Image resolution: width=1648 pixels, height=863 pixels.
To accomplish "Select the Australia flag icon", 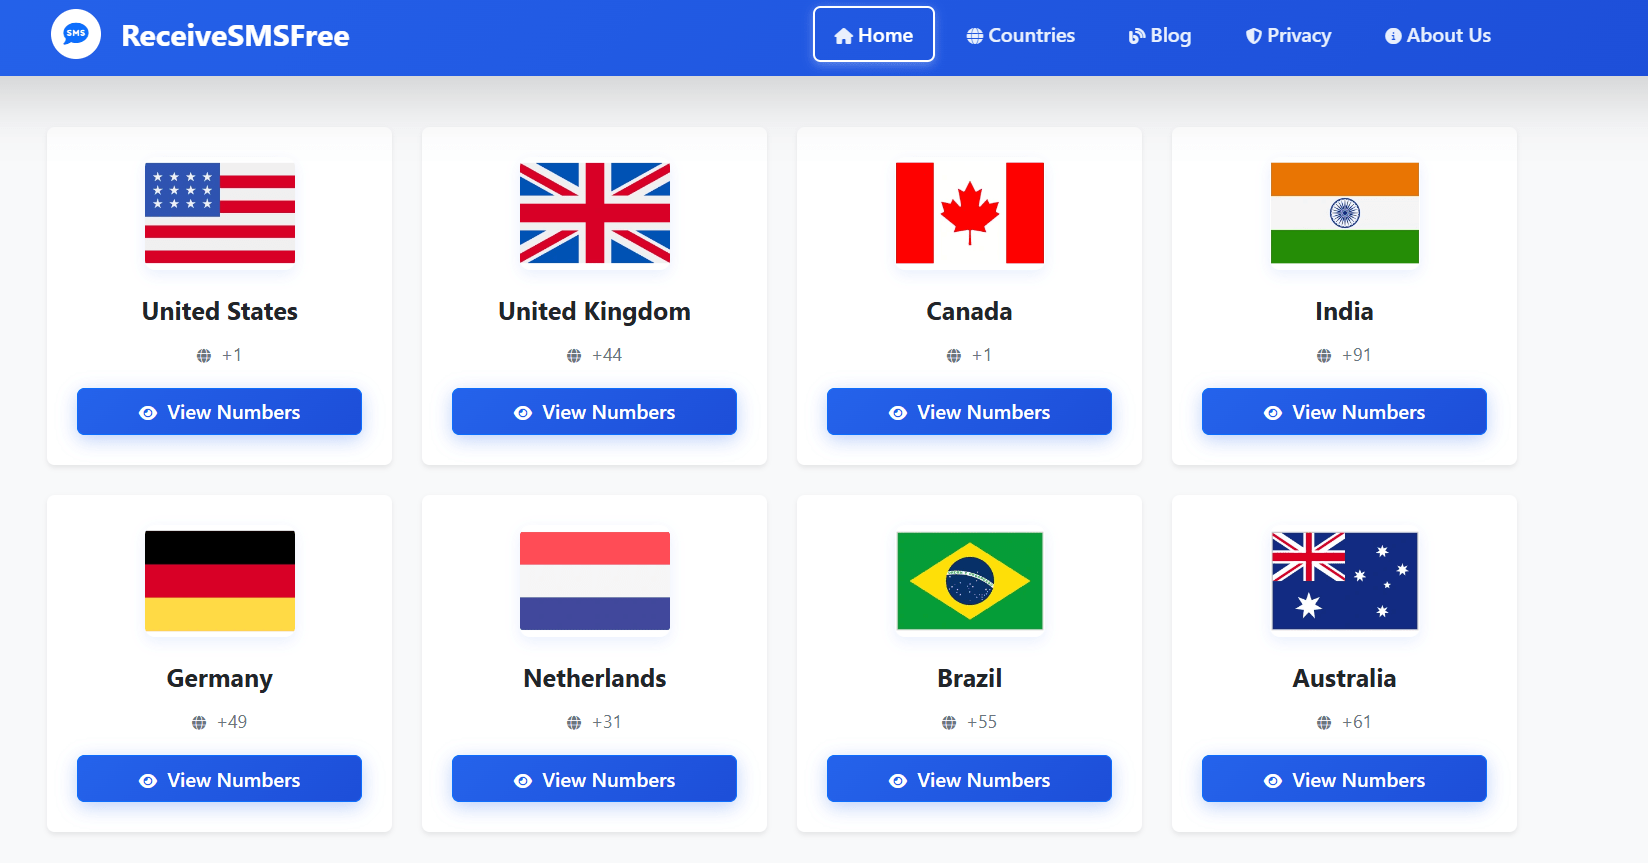I will [x=1345, y=581].
